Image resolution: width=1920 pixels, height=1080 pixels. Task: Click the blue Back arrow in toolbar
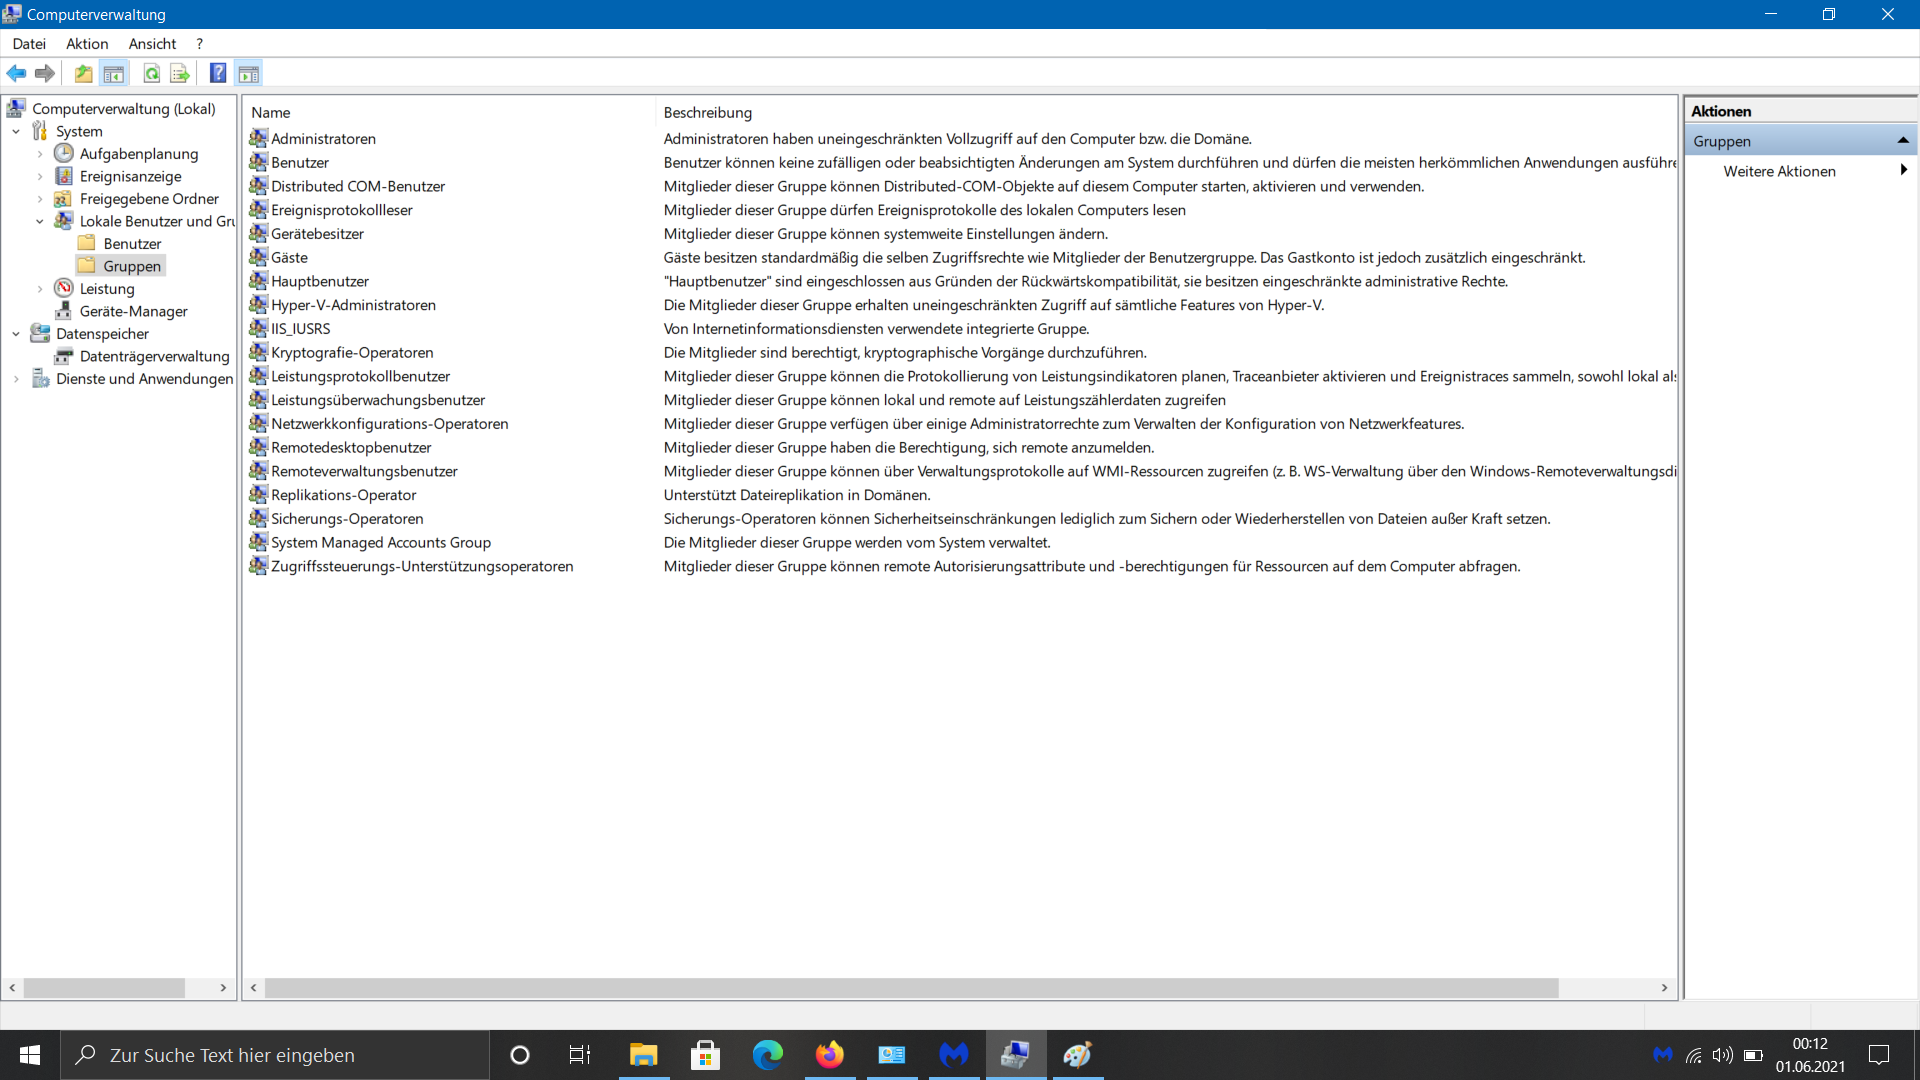[x=16, y=73]
